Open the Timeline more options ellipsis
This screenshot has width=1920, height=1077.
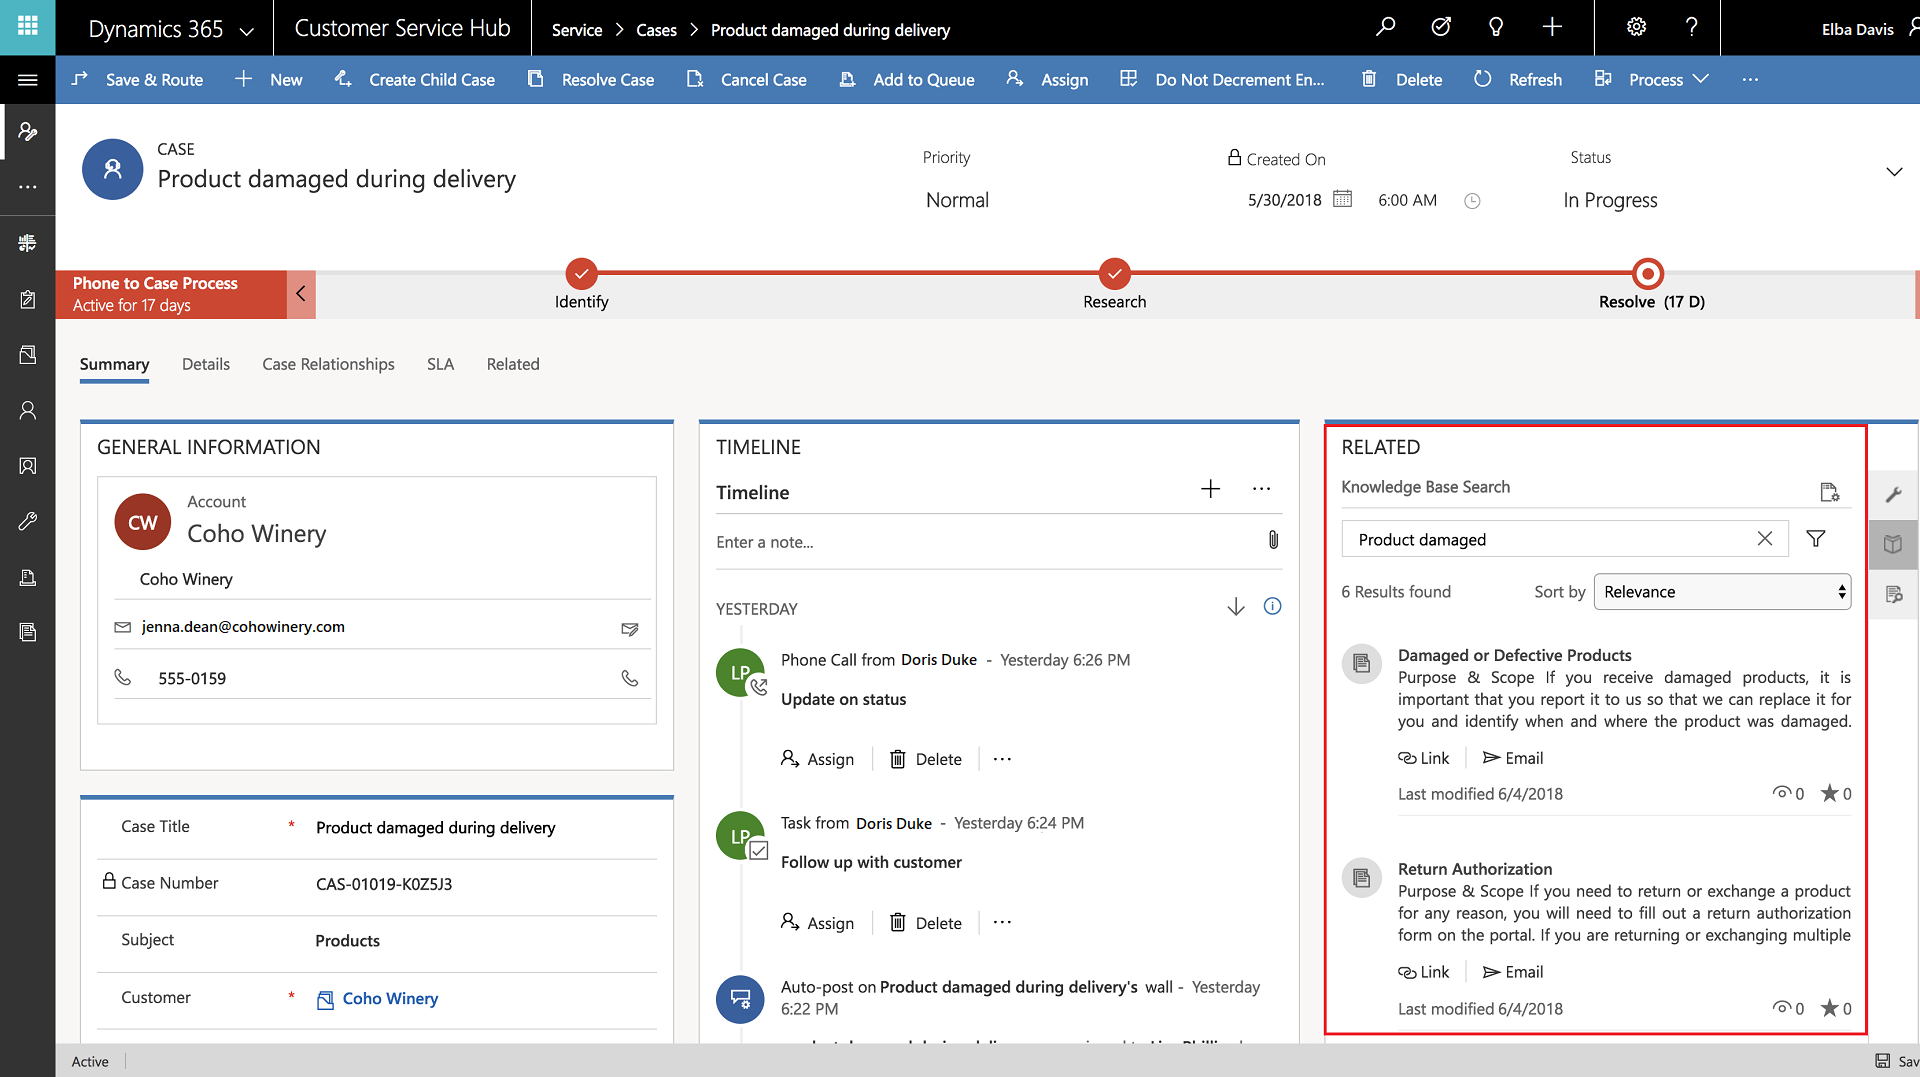1261,489
